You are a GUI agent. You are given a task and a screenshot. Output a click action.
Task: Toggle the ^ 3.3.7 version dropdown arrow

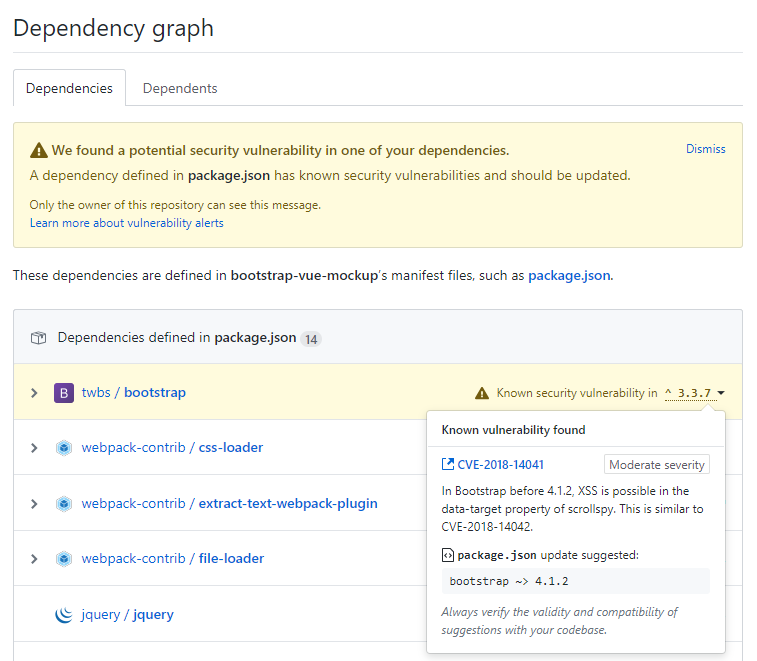[x=721, y=393]
